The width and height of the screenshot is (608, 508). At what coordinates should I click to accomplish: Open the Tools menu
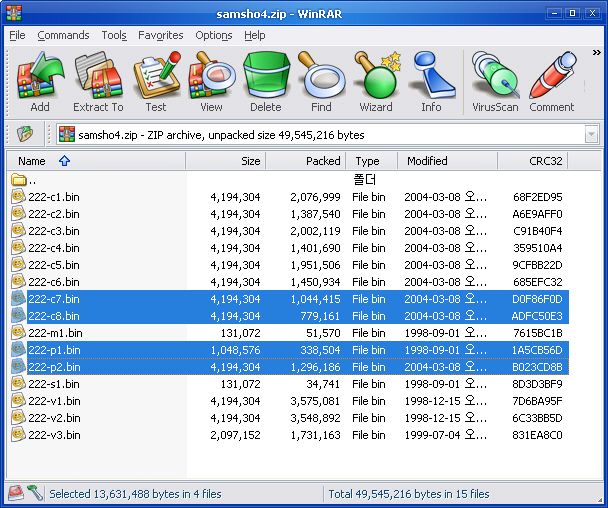pos(114,35)
